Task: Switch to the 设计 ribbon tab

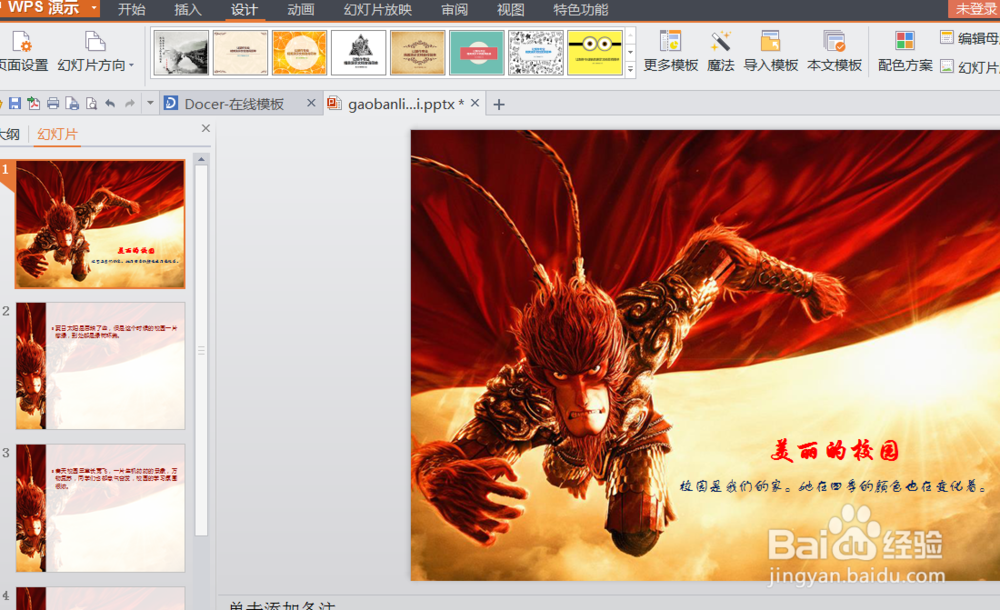Action: (x=244, y=10)
